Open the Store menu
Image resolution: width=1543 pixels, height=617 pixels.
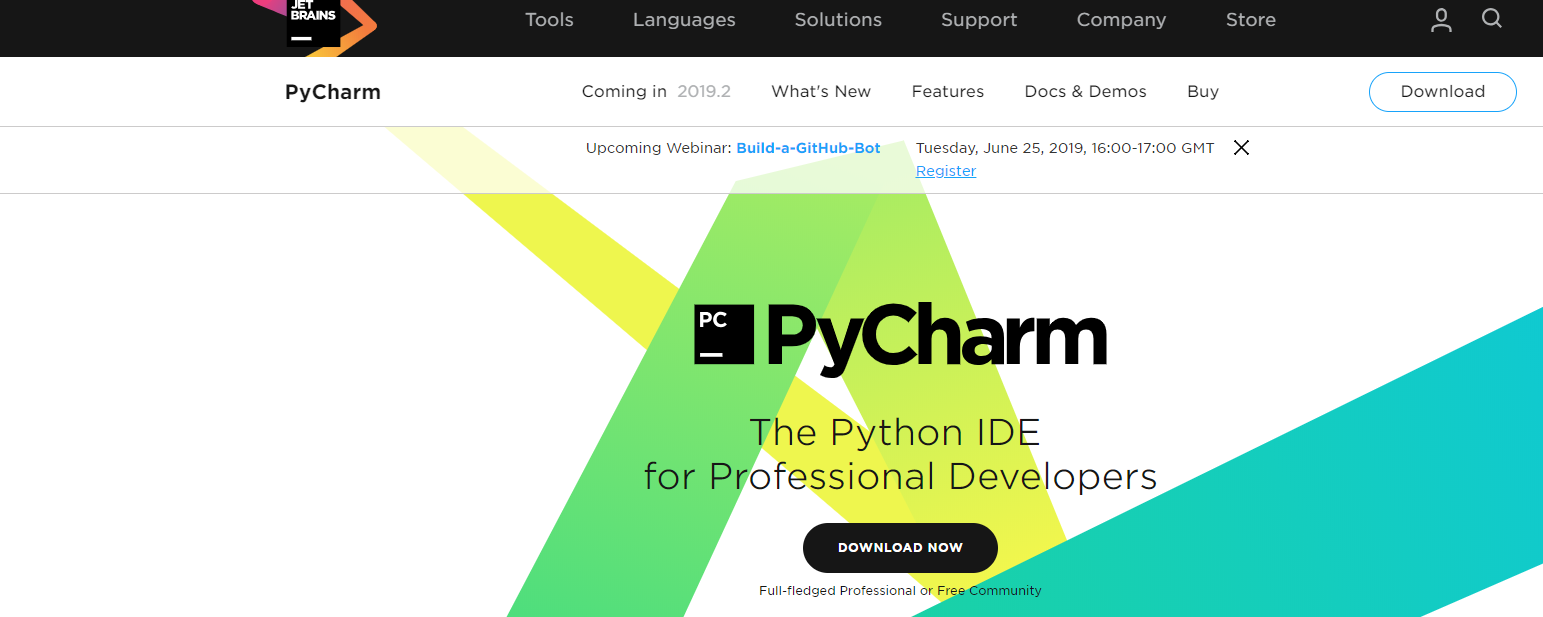[1251, 20]
